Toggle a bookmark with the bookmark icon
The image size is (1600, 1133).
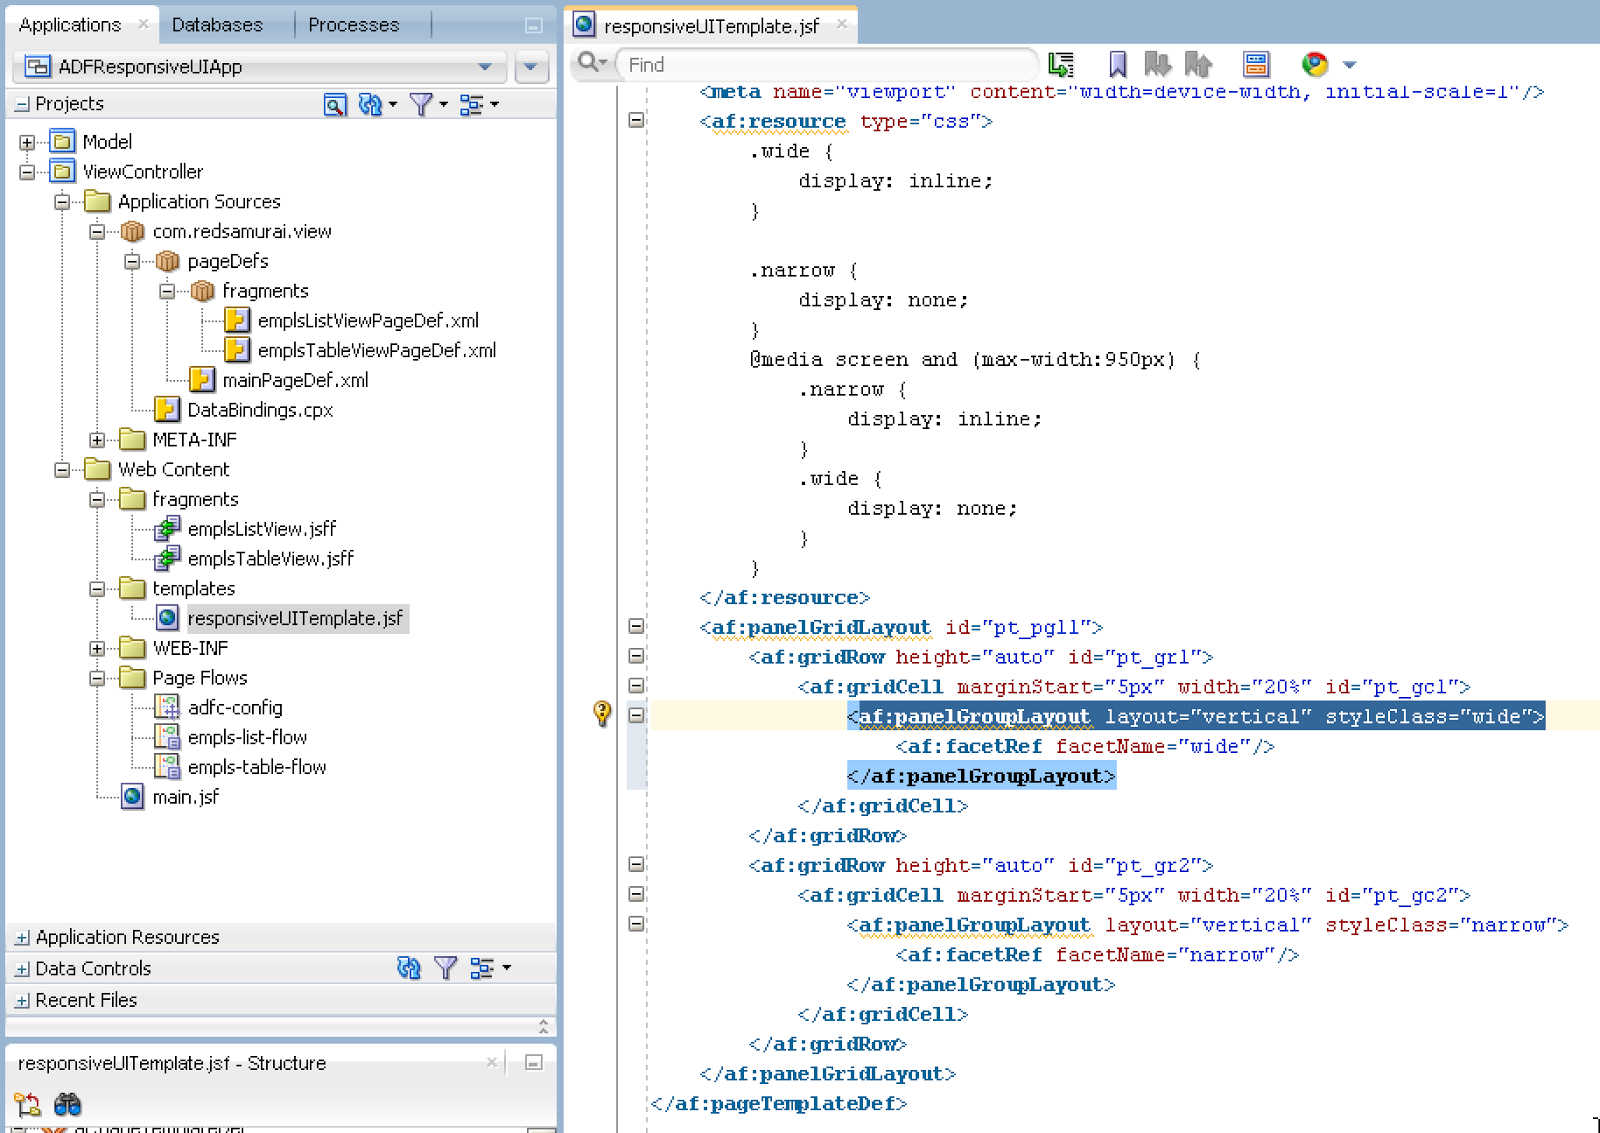(1117, 63)
